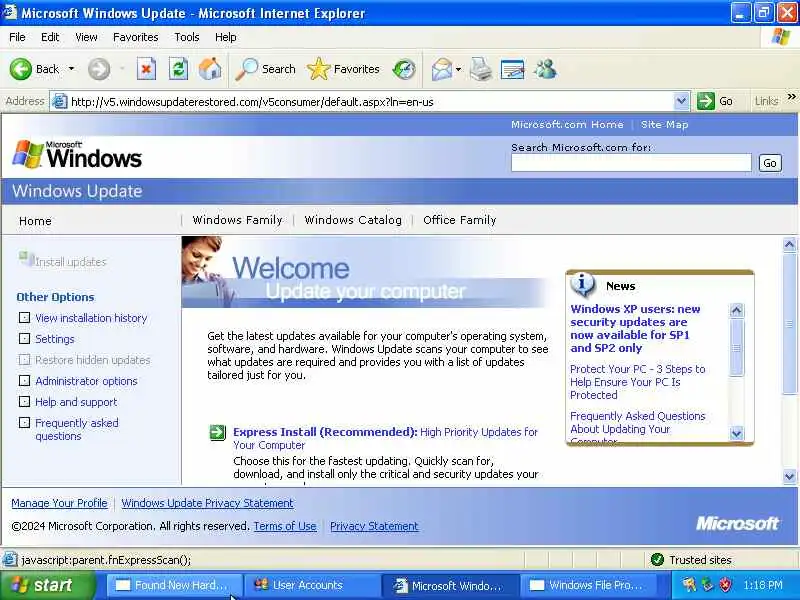The width and height of the screenshot is (800, 600).
Task: Open the Edit menu
Action: coord(50,37)
